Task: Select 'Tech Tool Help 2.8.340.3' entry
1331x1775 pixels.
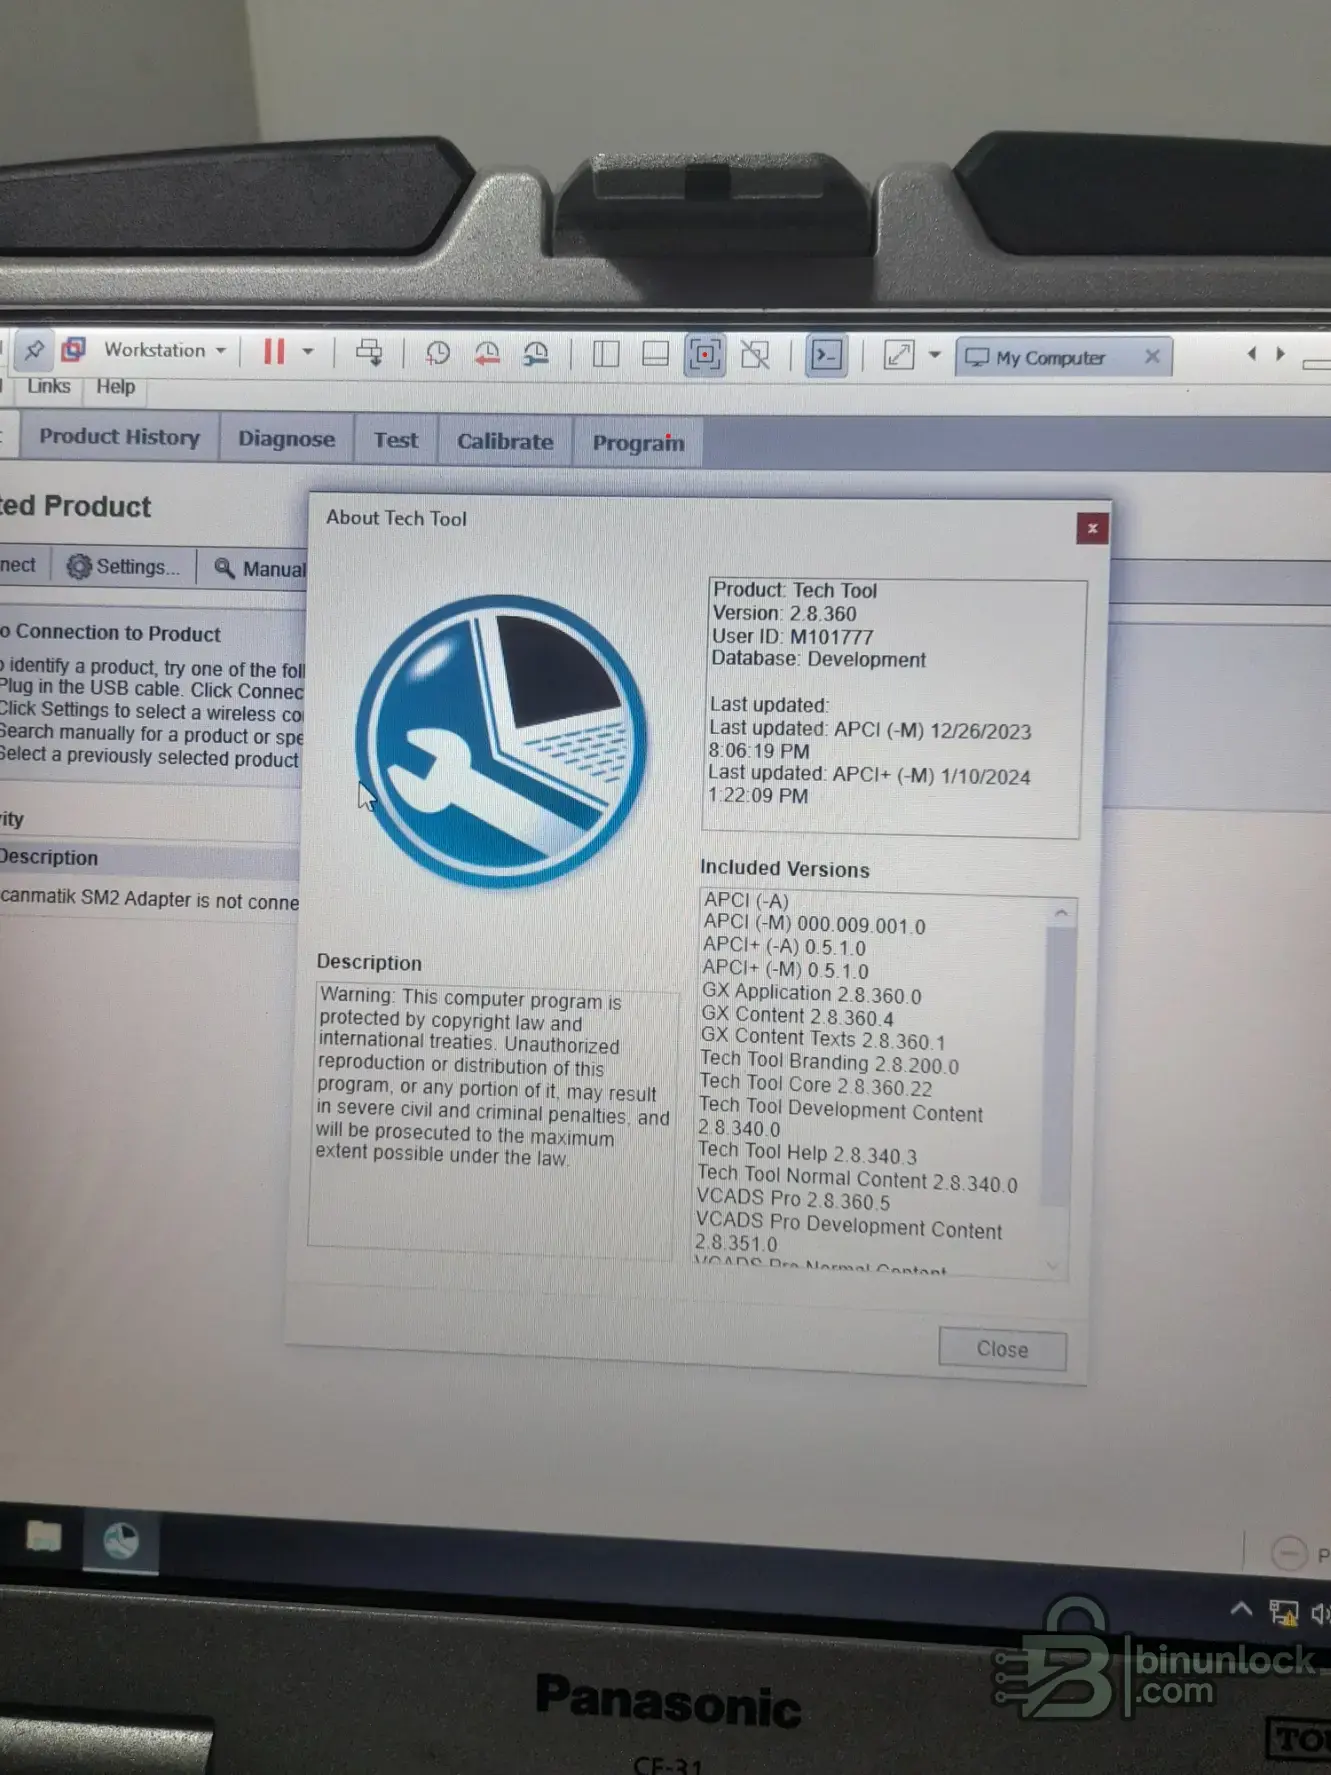Action: [806, 1153]
